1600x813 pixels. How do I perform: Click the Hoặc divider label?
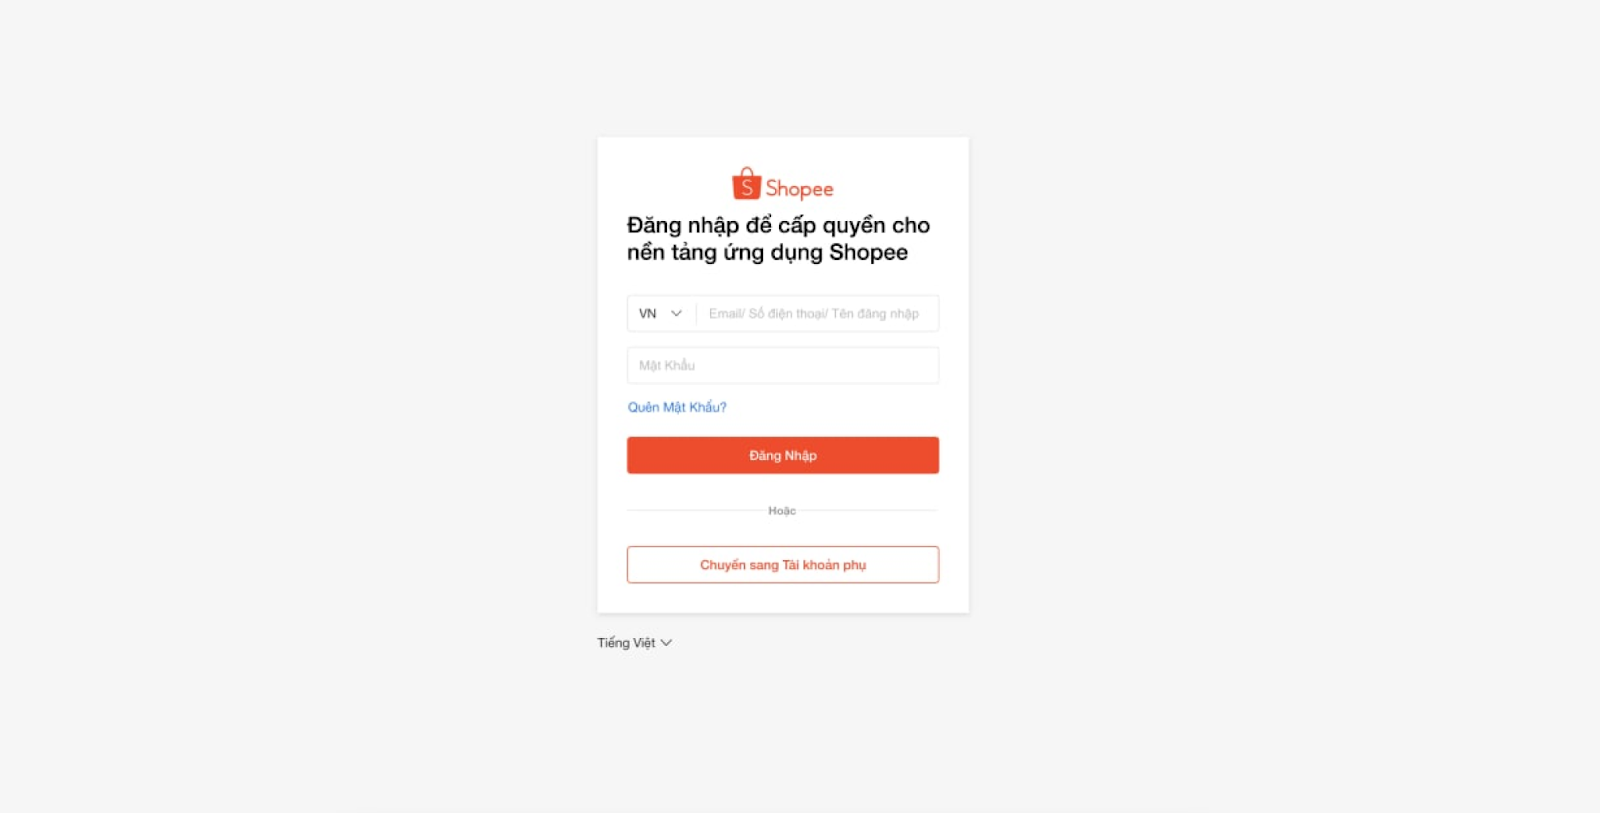pyautogui.click(x=782, y=511)
